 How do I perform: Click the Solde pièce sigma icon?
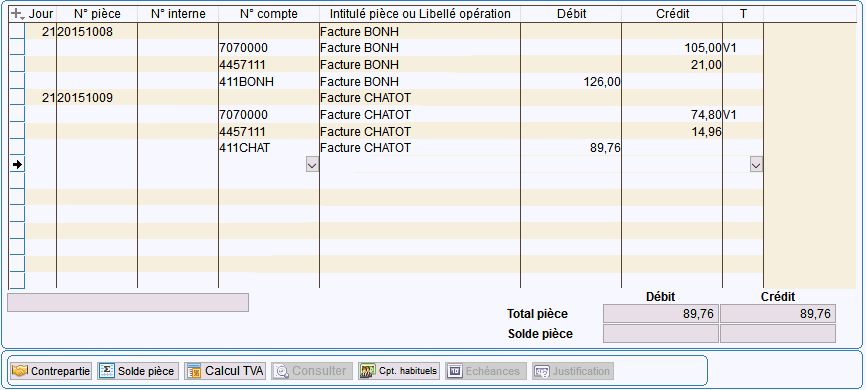[107, 371]
